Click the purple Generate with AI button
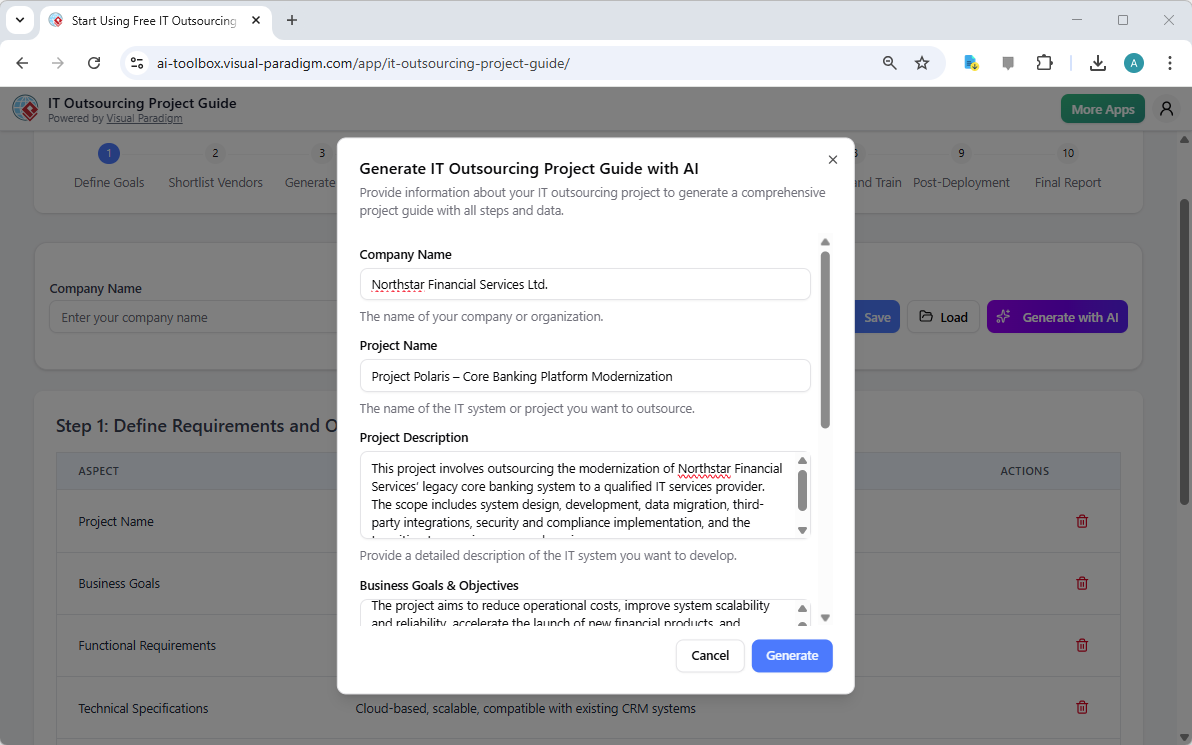1192x745 pixels. tap(1057, 316)
